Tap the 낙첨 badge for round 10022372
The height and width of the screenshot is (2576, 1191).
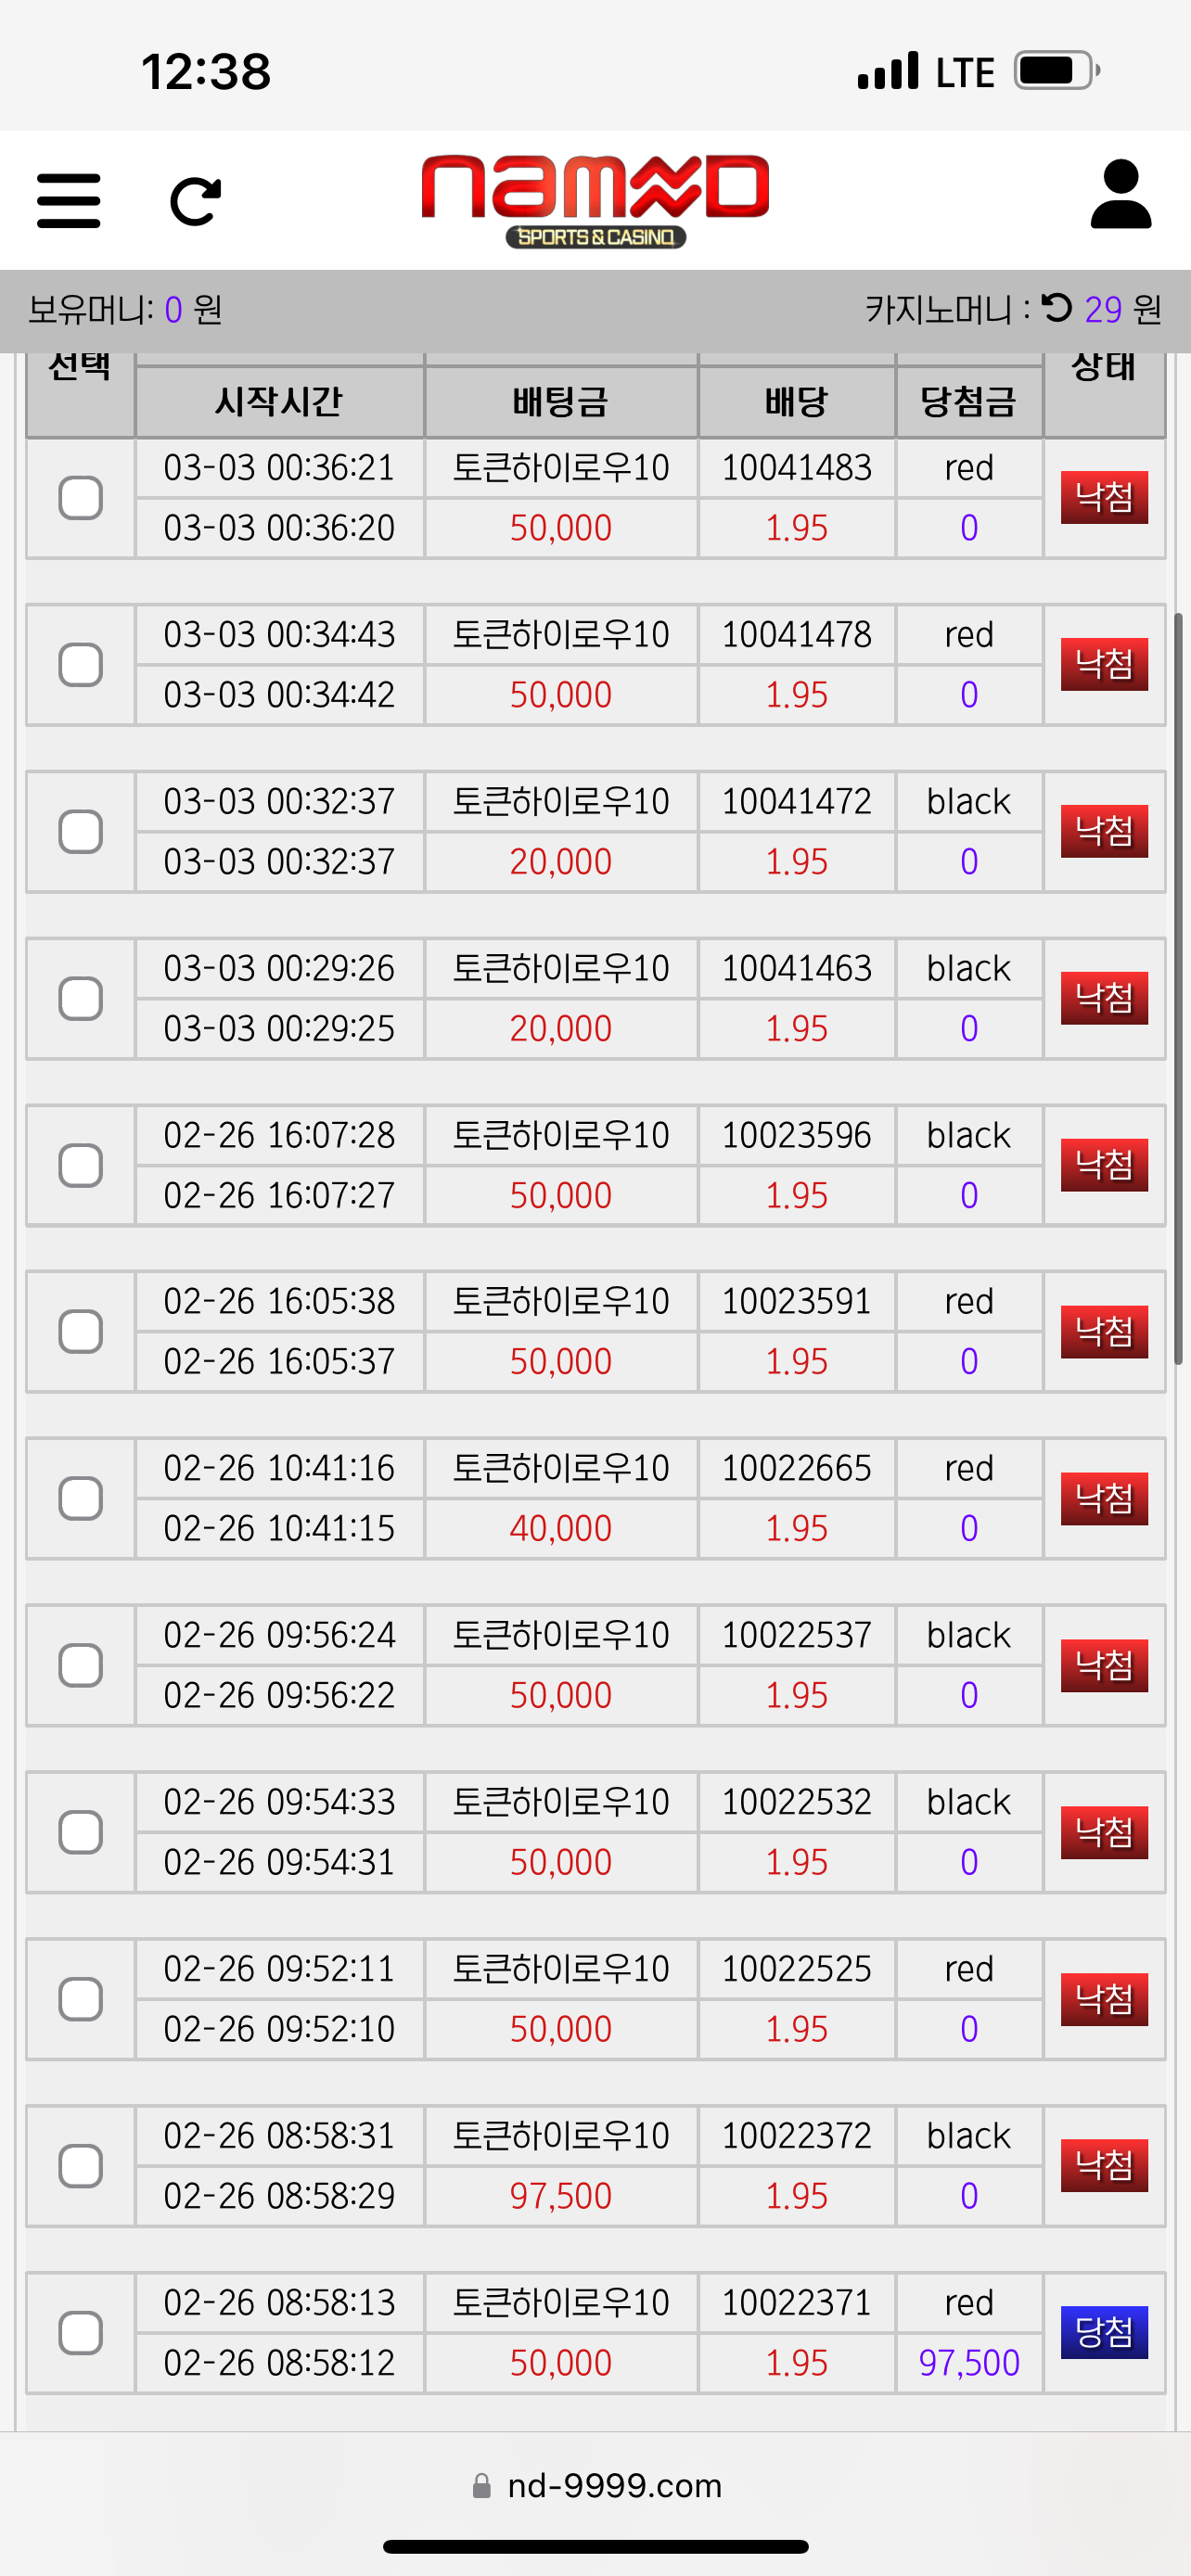click(x=1104, y=2165)
